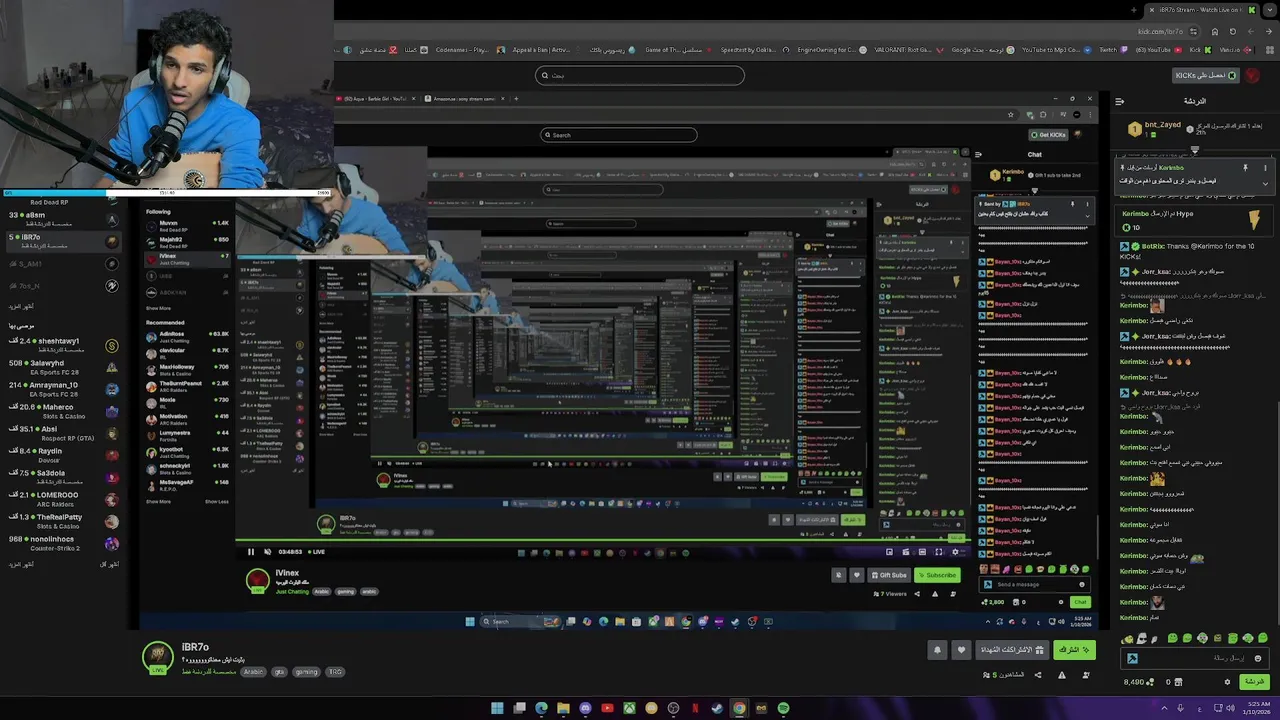Viewport: 1280px width, 720px height.
Task: Toggle follow heart for iBR7o channel
Action: 961,650
